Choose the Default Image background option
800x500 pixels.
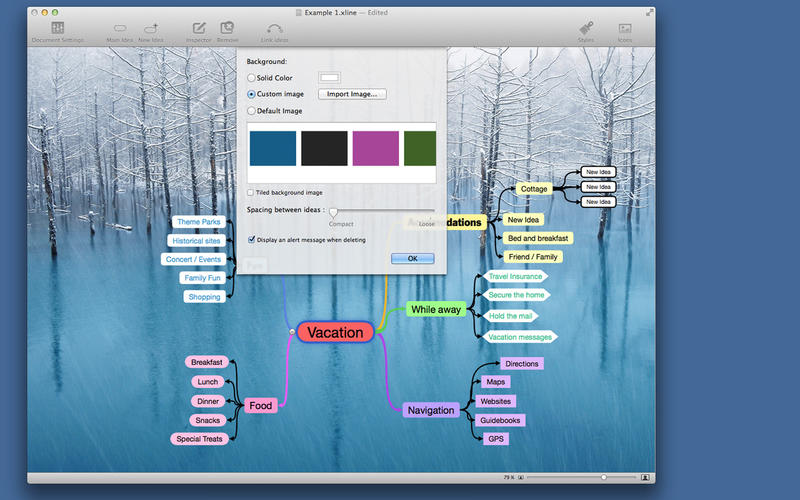pos(251,111)
